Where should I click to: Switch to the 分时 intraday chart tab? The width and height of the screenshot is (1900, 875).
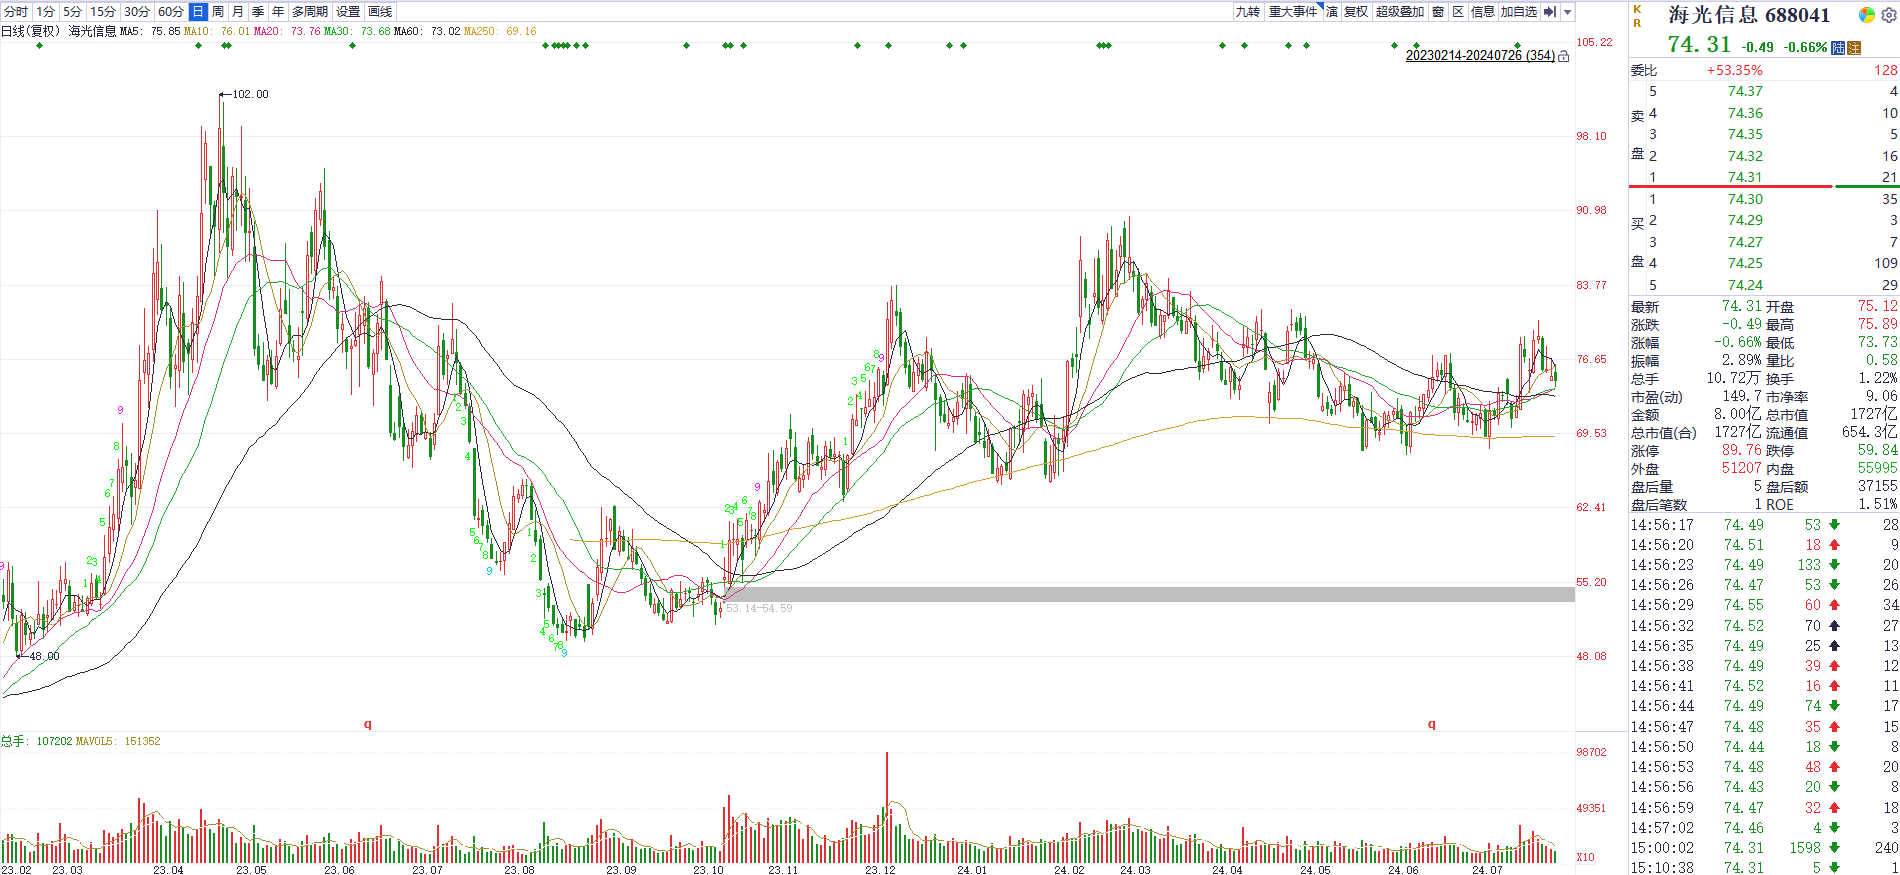click(x=16, y=12)
